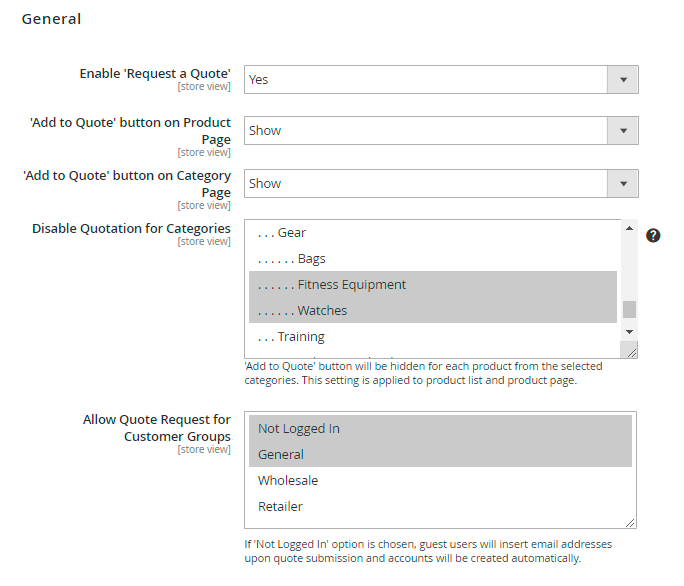The height and width of the screenshot is (586, 684).
Task: Click the categories list scrollbar thumb
Action: click(629, 309)
